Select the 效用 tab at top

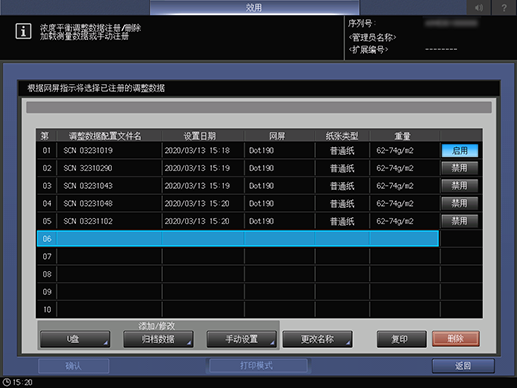point(254,7)
